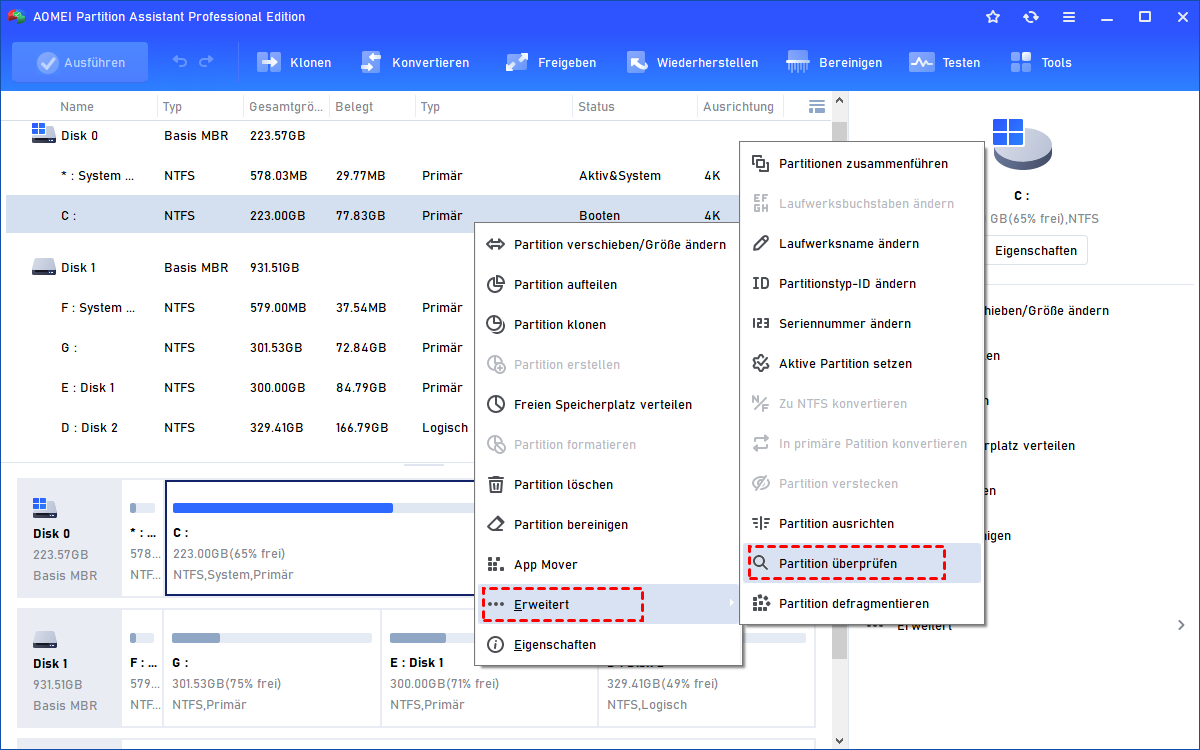Click the undo arrow icon
1200x750 pixels.
[x=180, y=62]
